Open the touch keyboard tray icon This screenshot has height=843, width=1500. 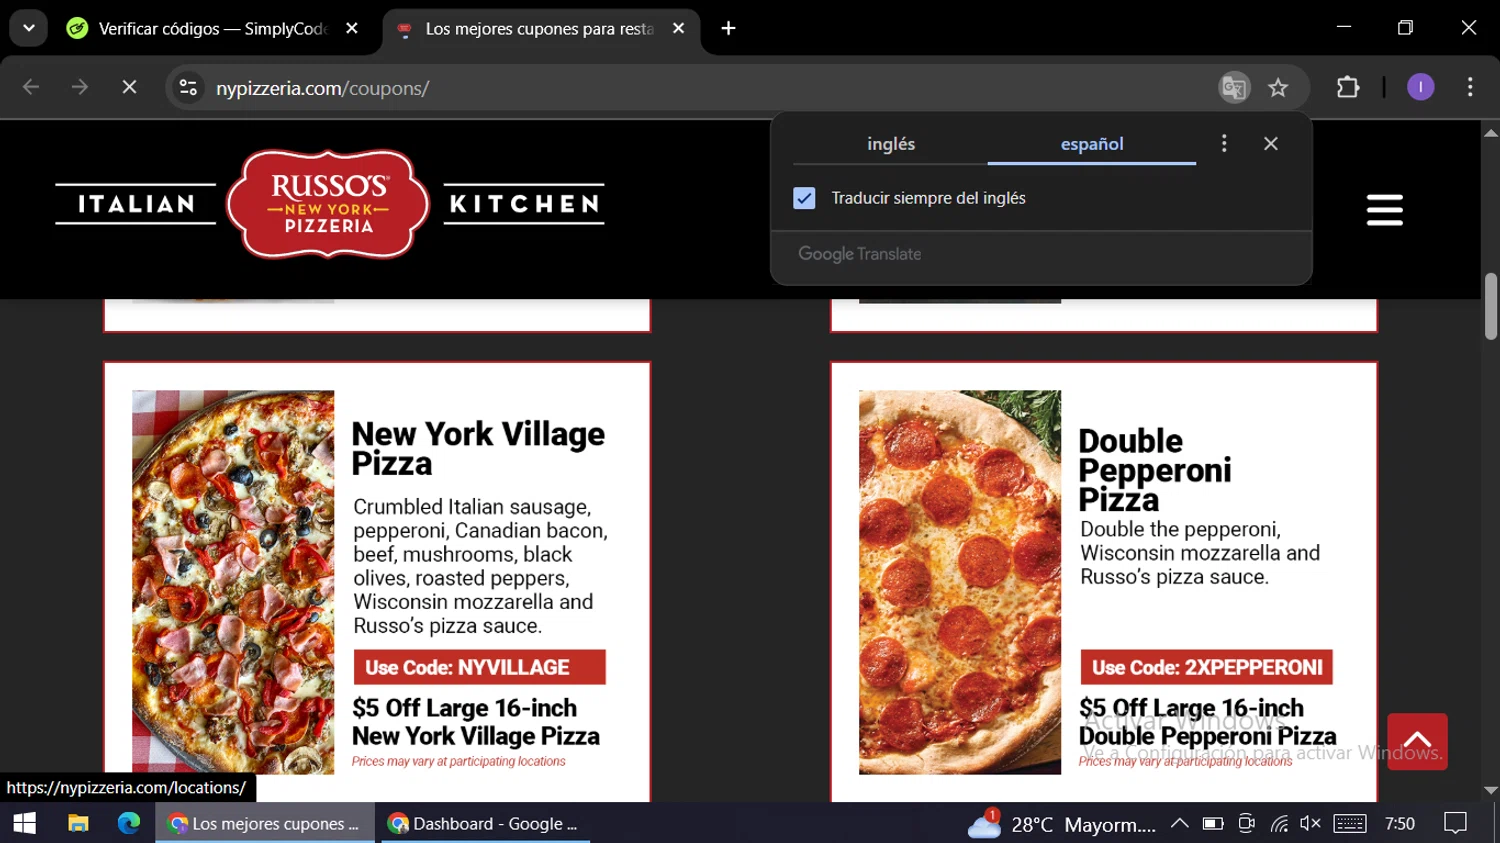pyautogui.click(x=1349, y=823)
